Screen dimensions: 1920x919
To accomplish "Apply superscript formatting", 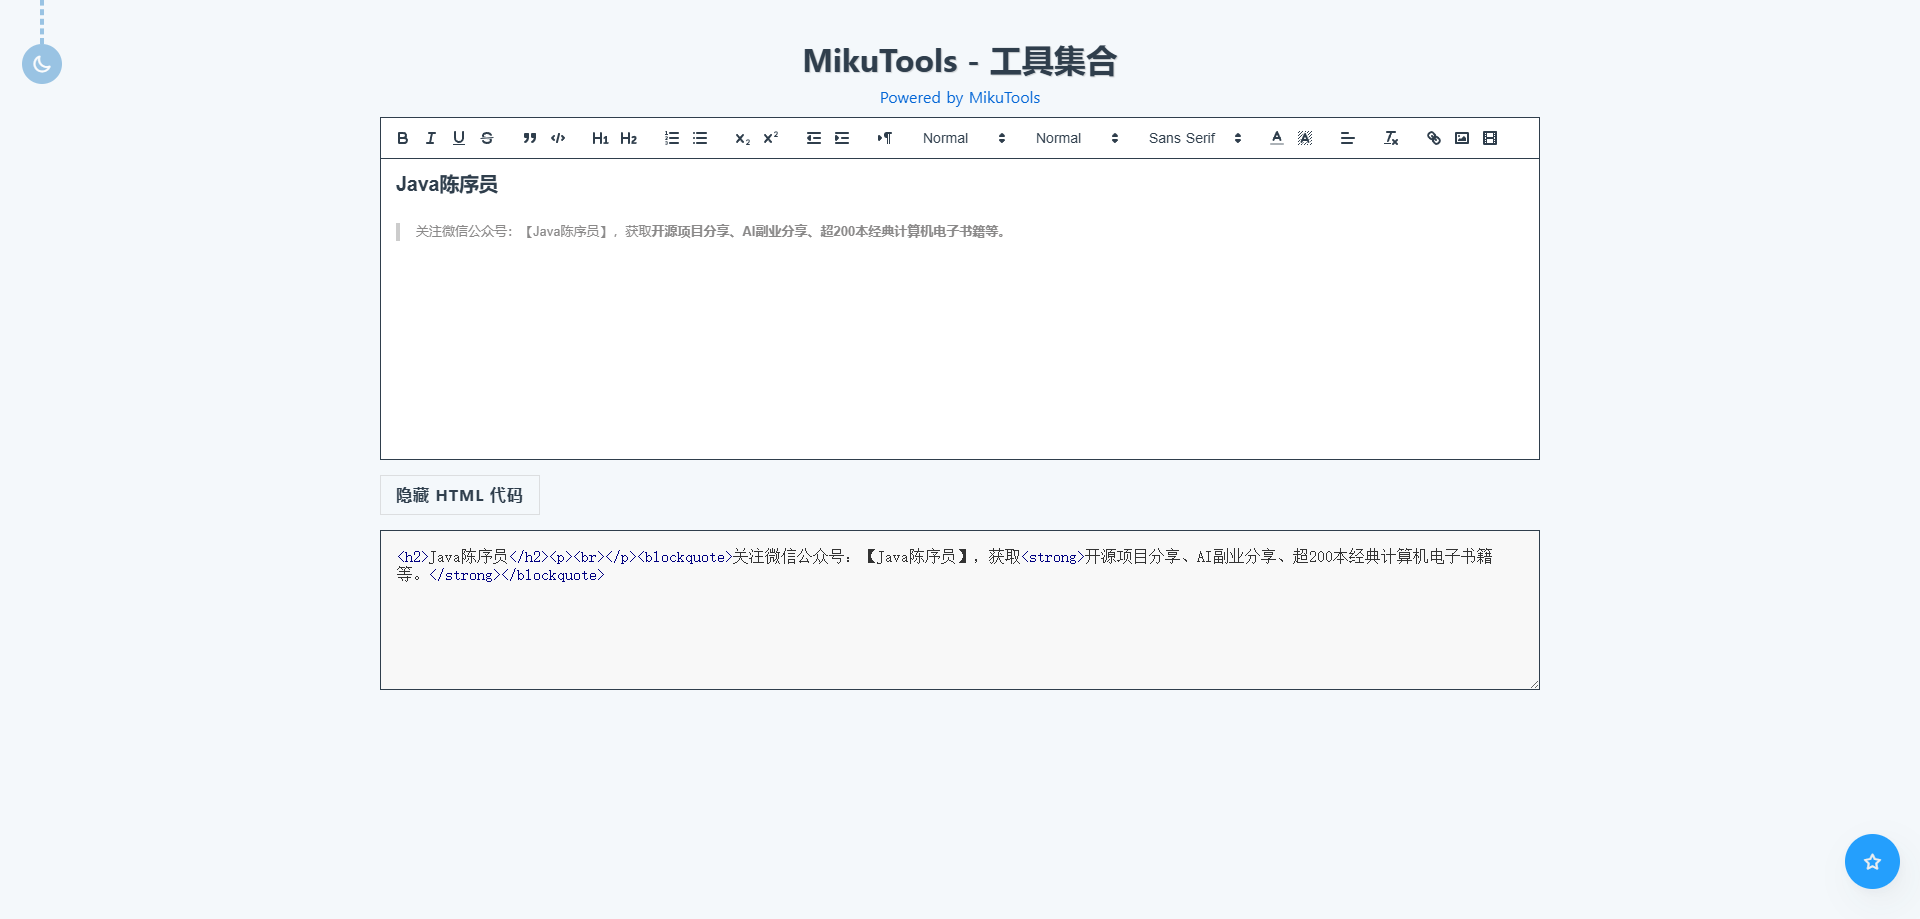I will click(x=770, y=138).
